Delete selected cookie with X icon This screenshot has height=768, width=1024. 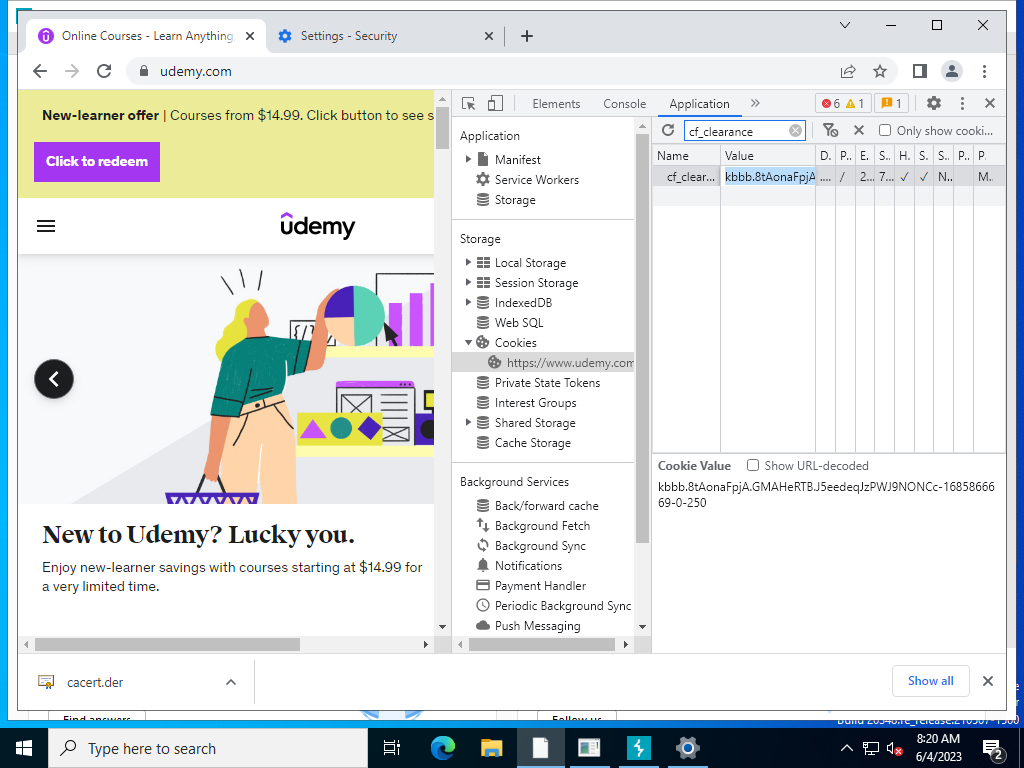[859, 131]
